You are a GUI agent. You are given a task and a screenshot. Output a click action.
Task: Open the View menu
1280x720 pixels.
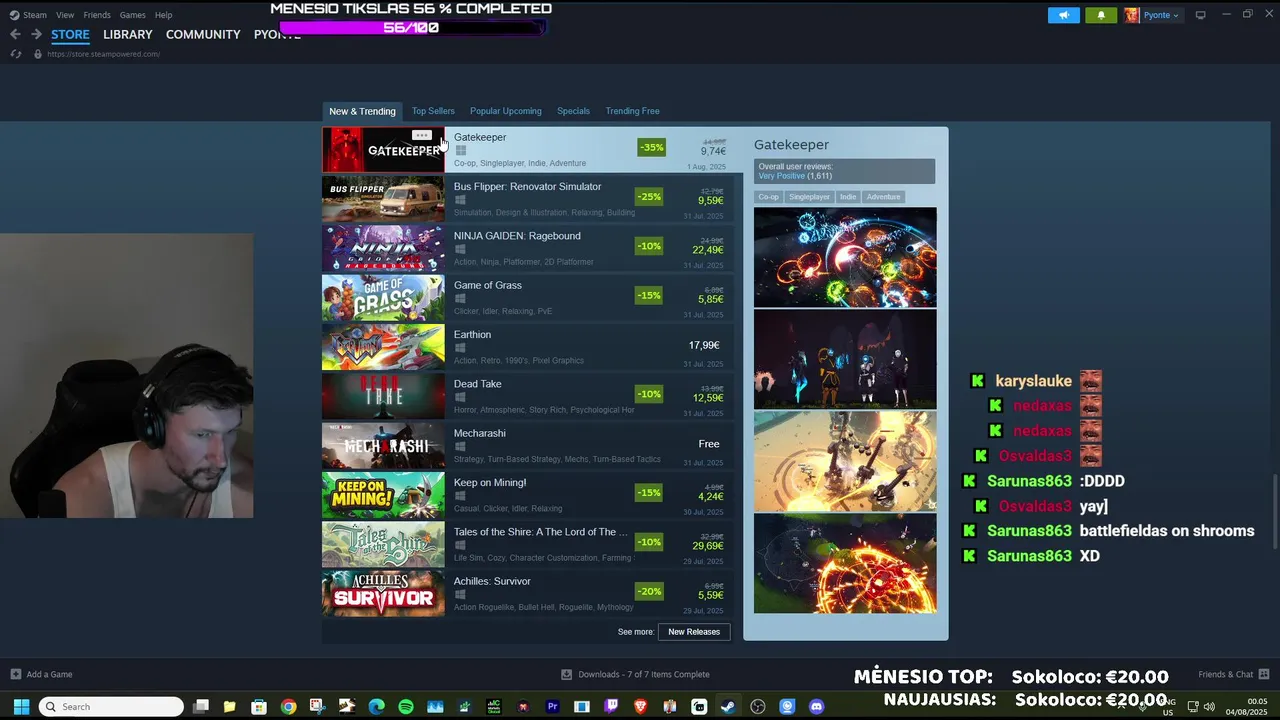[x=65, y=15]
